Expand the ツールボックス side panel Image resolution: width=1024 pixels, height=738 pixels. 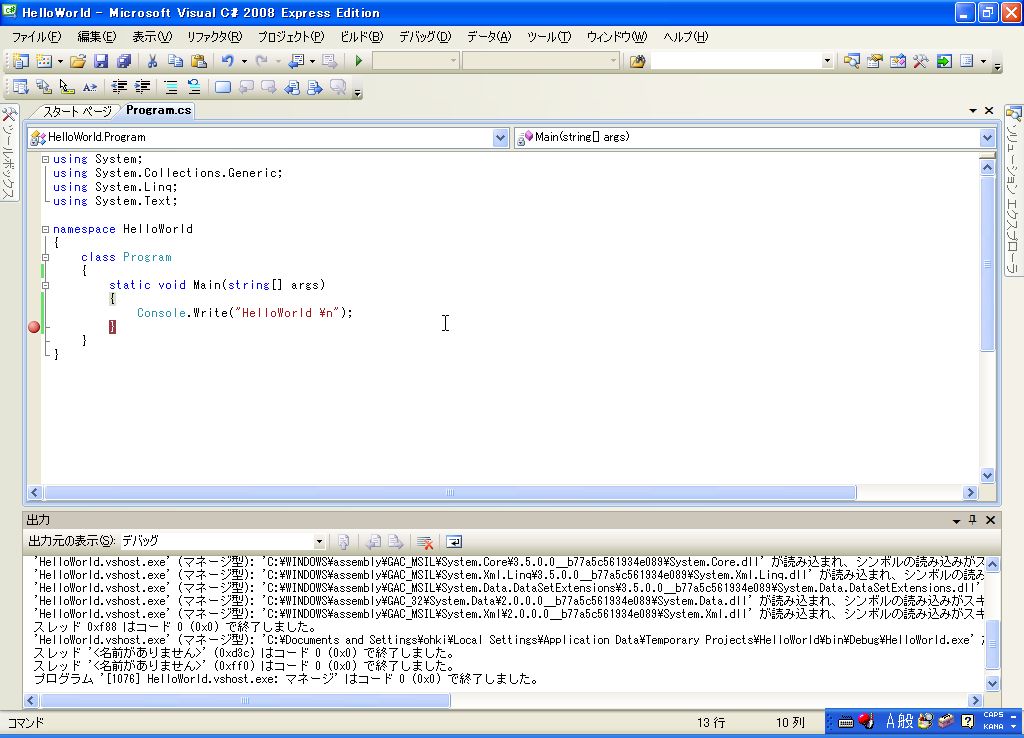click(x=8, y=153)
